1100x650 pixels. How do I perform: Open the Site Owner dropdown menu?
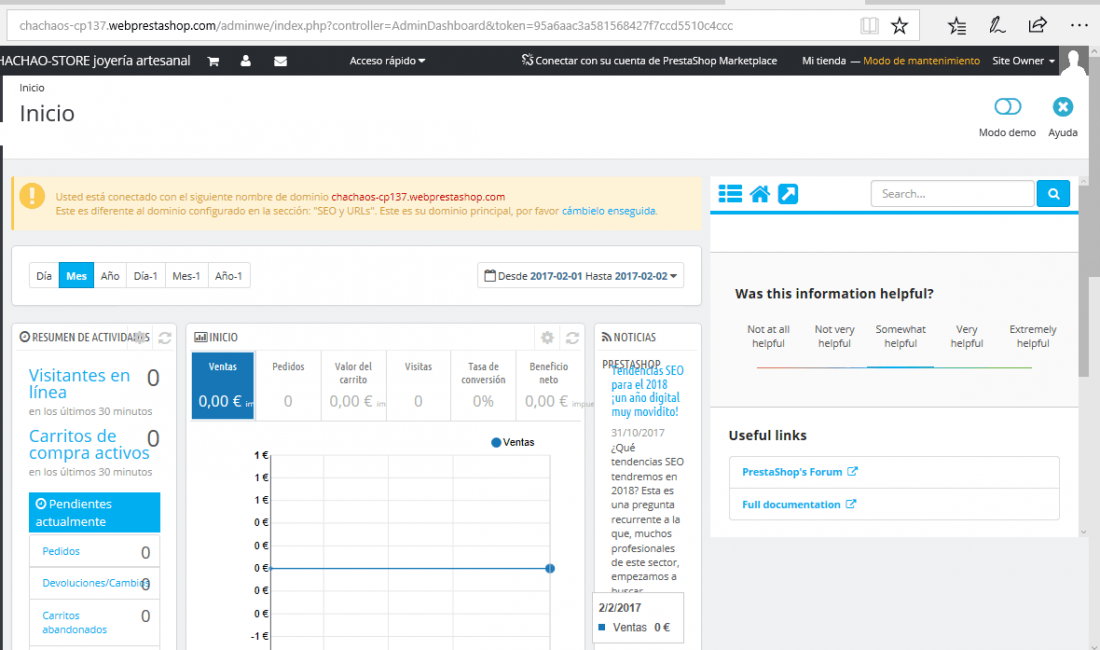pyautogui.click(x=1024, y=61)
